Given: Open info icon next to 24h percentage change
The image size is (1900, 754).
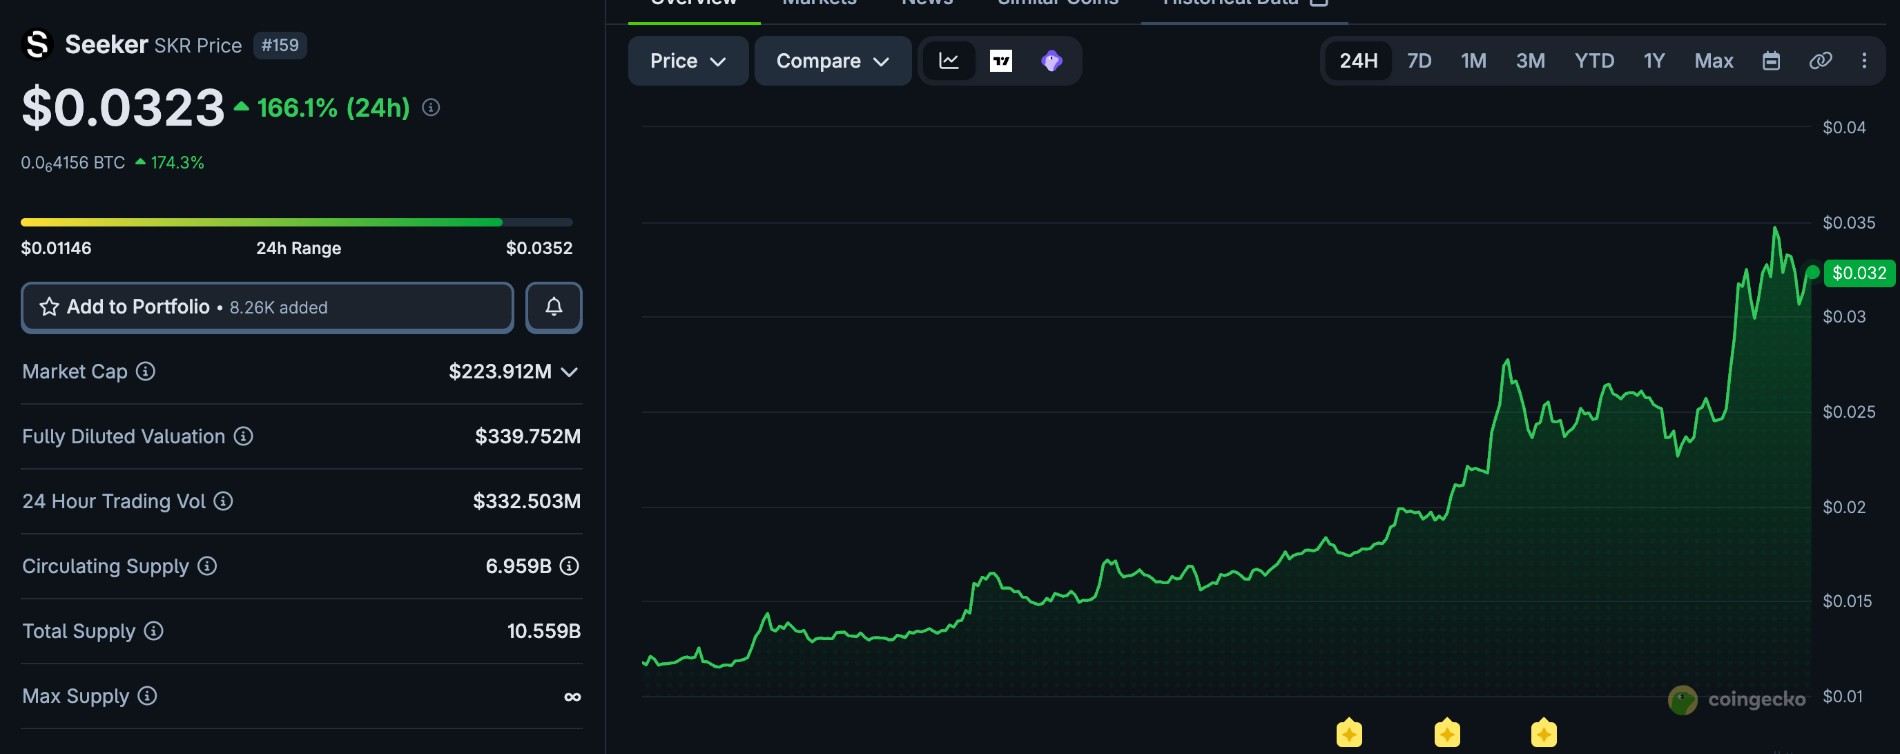Looking at the screenshot, I should (431, 107).
